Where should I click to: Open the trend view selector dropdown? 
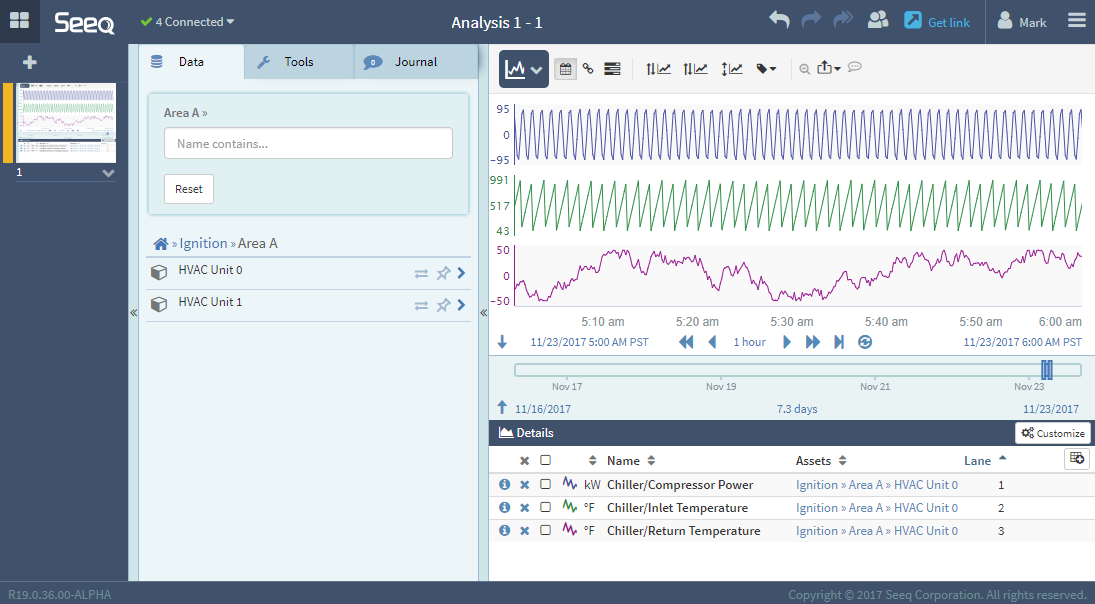pyautogui.click(x=524, y=69)
